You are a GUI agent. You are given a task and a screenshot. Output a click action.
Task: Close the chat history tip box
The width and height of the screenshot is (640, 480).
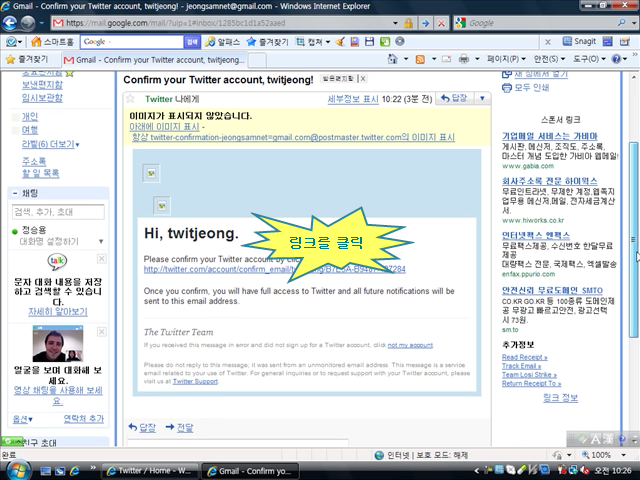pos(102,258)
